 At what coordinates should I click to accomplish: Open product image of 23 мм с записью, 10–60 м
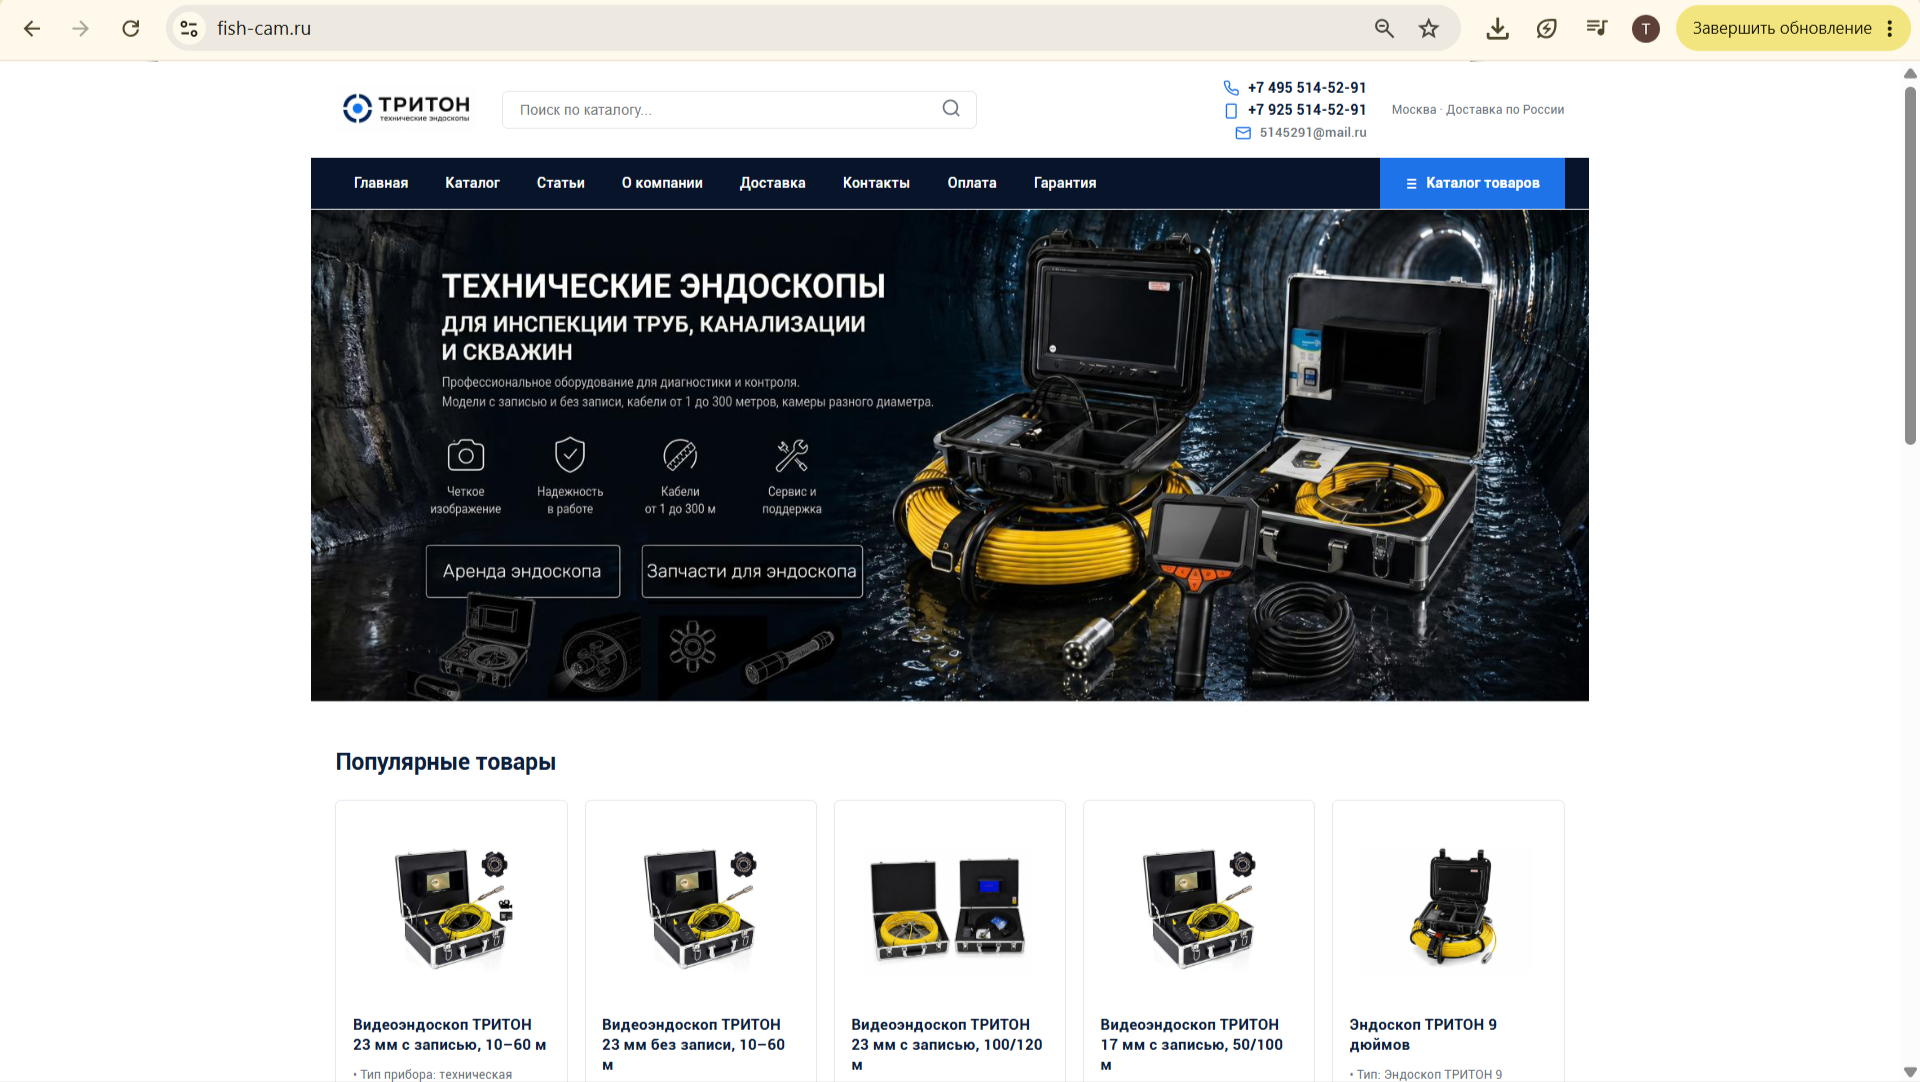click(452, 908)
